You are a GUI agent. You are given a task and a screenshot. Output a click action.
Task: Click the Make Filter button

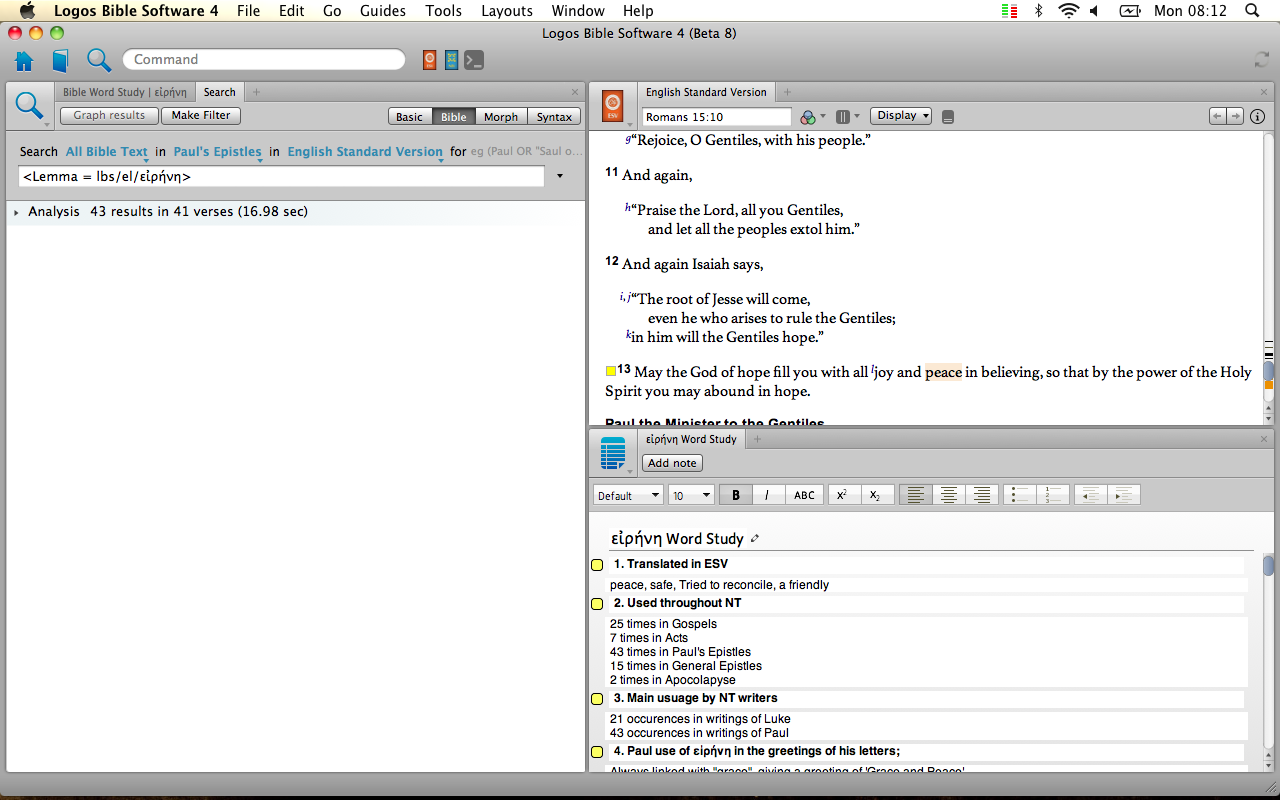point(201,115)
